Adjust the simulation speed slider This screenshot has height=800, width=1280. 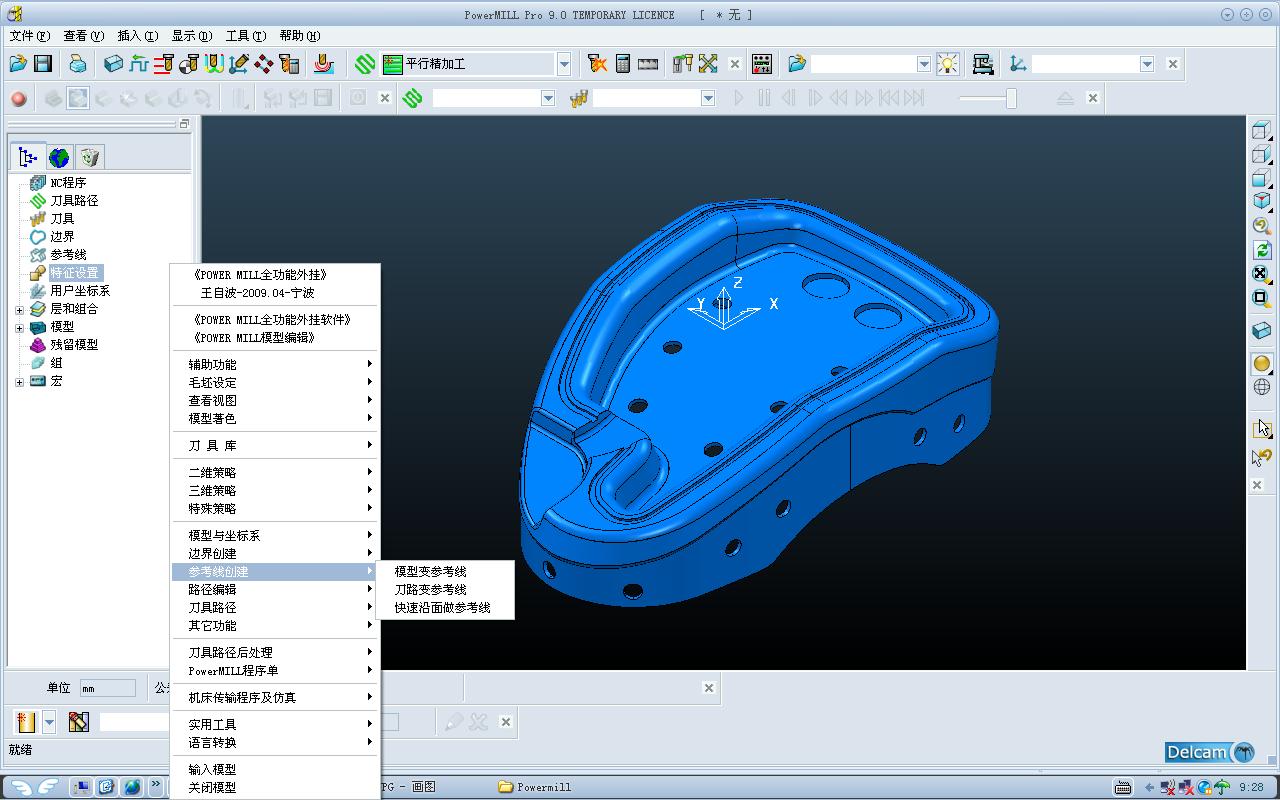[x=1011, y=98]
